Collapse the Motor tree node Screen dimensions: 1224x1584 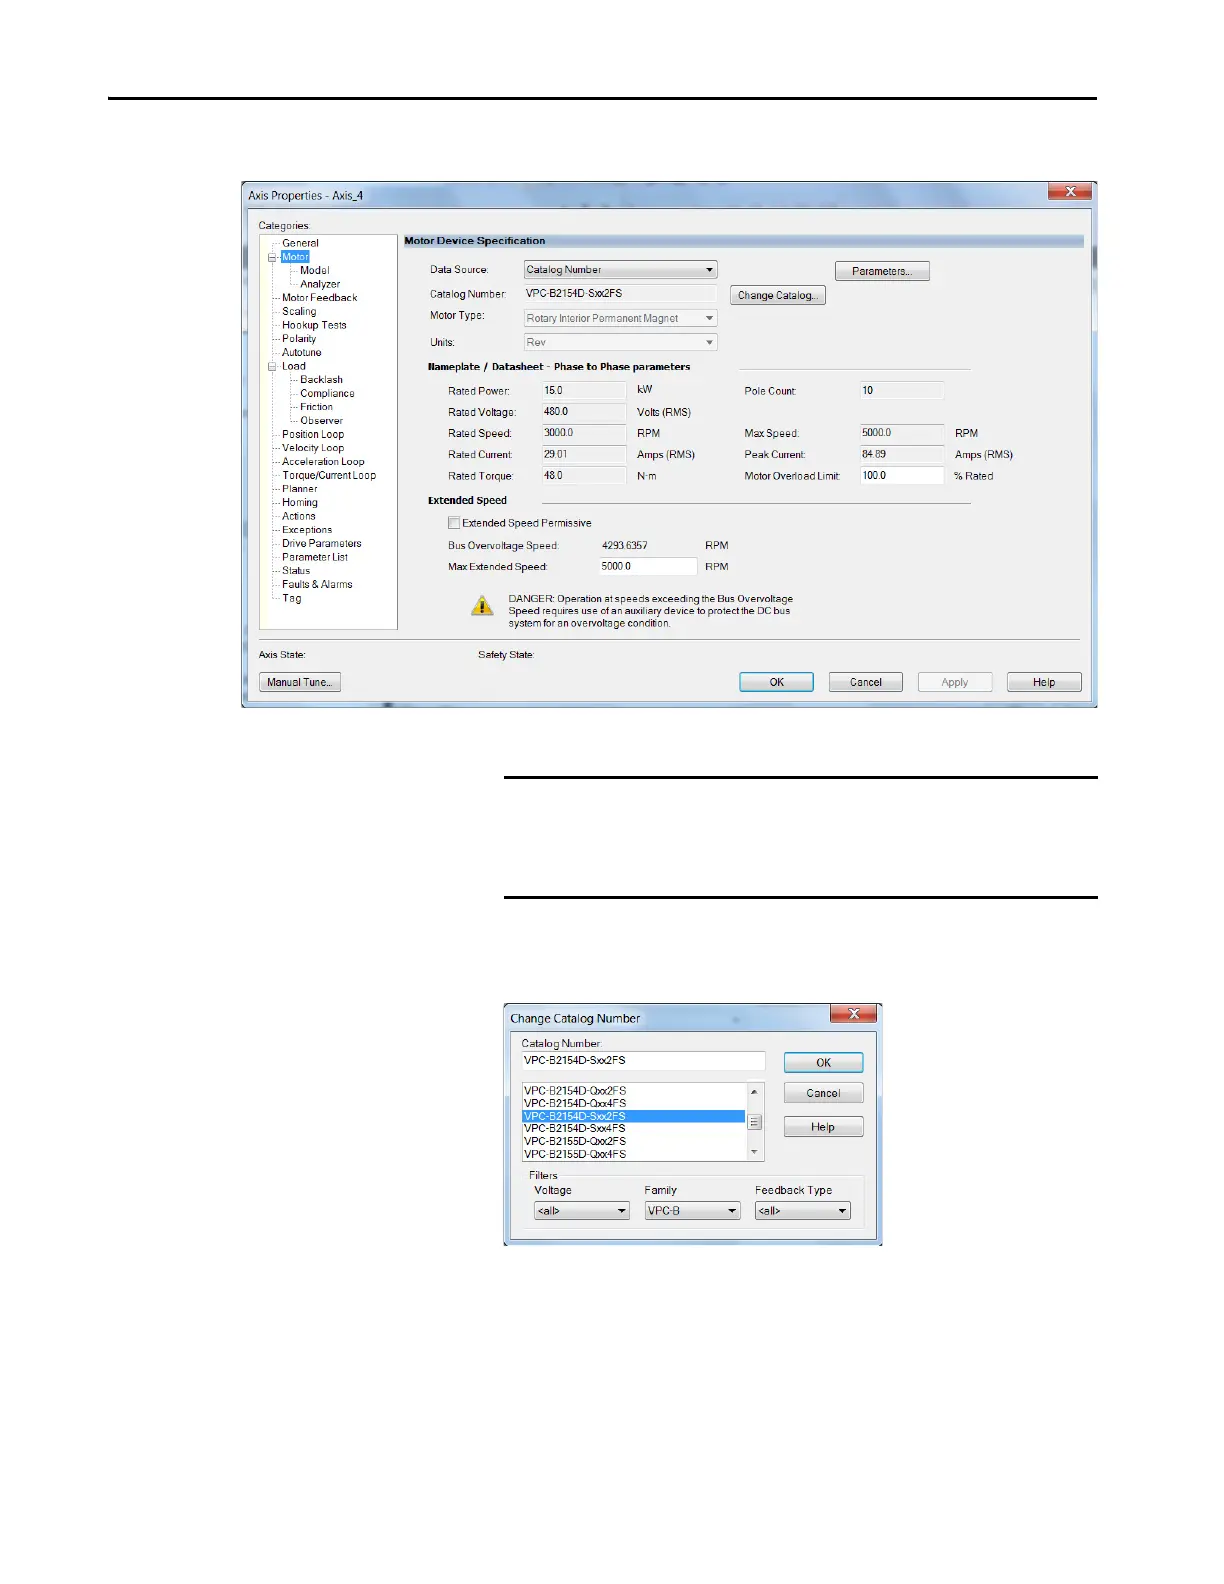tap(272, 257)
